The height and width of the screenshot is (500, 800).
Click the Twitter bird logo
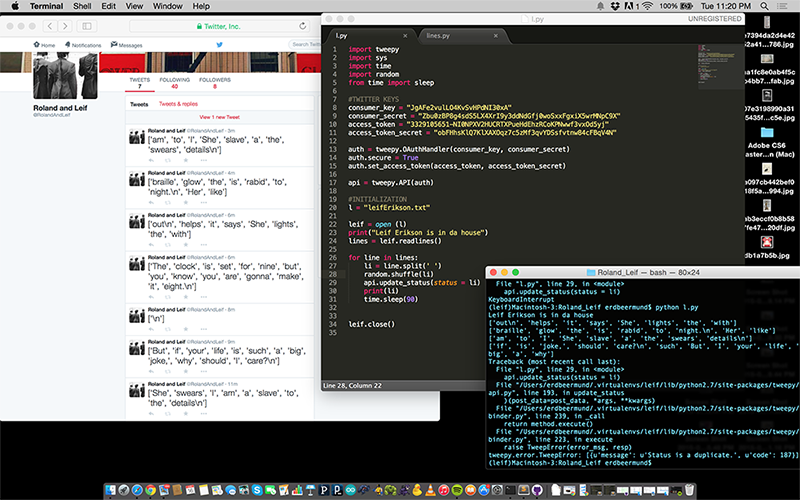point(219,45)
